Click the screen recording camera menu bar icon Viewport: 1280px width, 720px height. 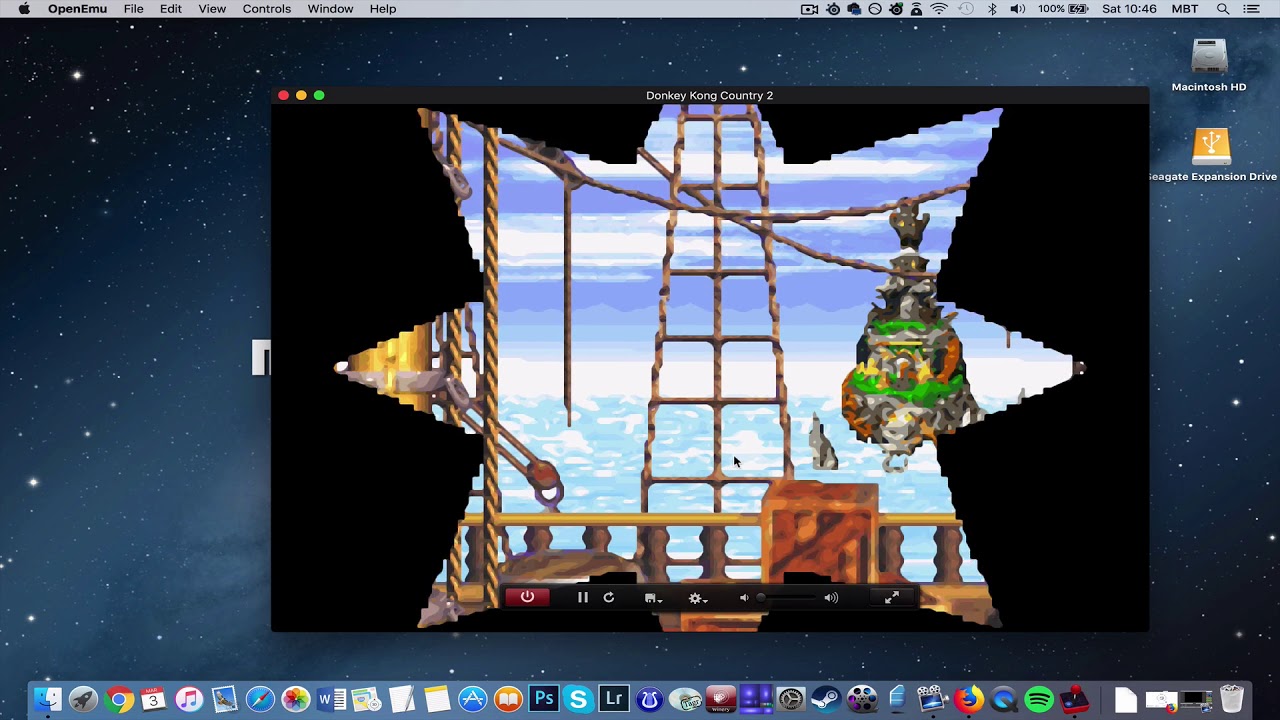point(810,9)
